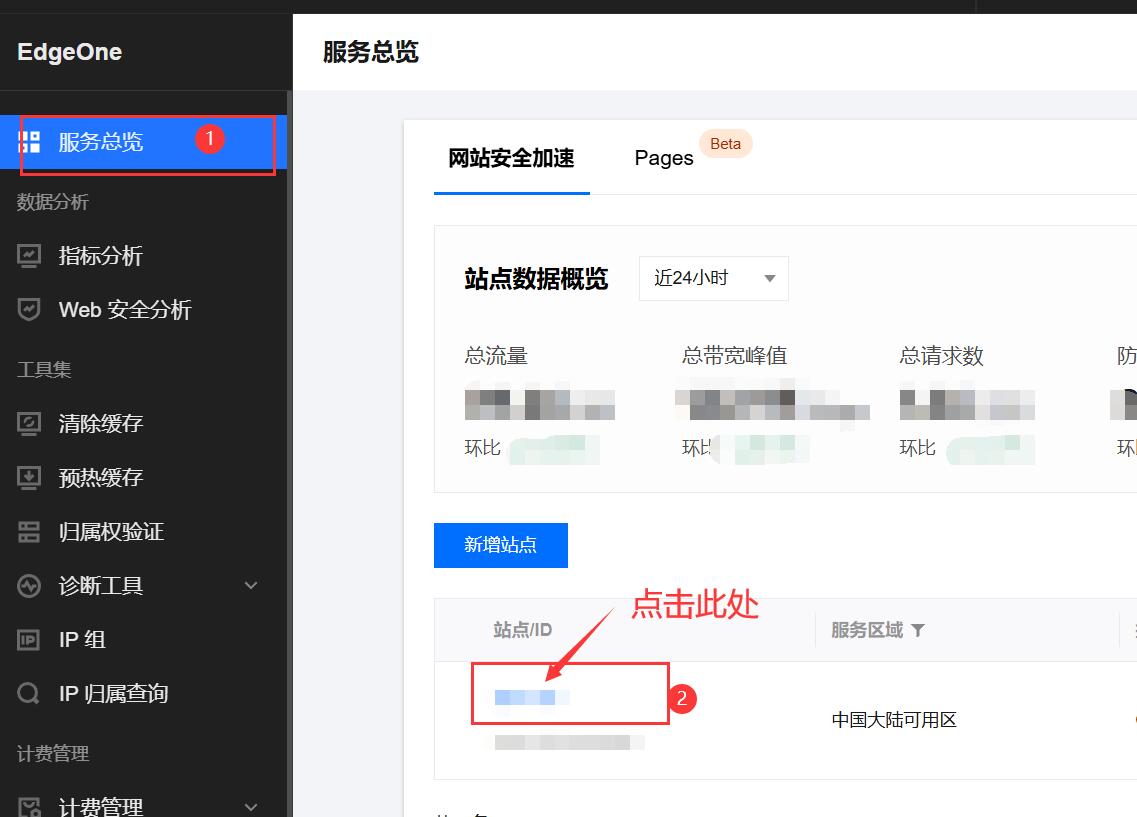Click the 服务总览 grid icon in sidebar
This screenshot has width=1137, height=817.
pos(29,142)
